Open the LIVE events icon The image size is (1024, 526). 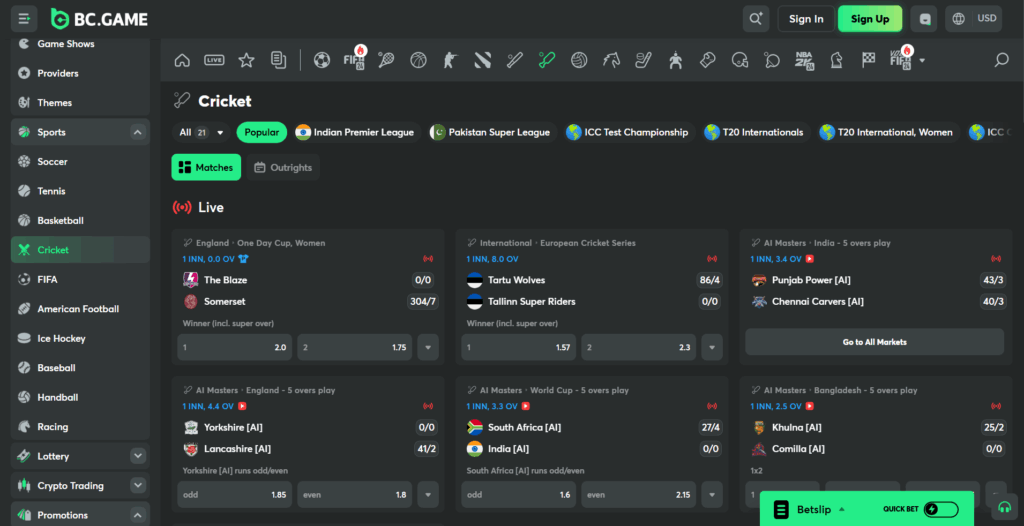click(x=214, y=60)
